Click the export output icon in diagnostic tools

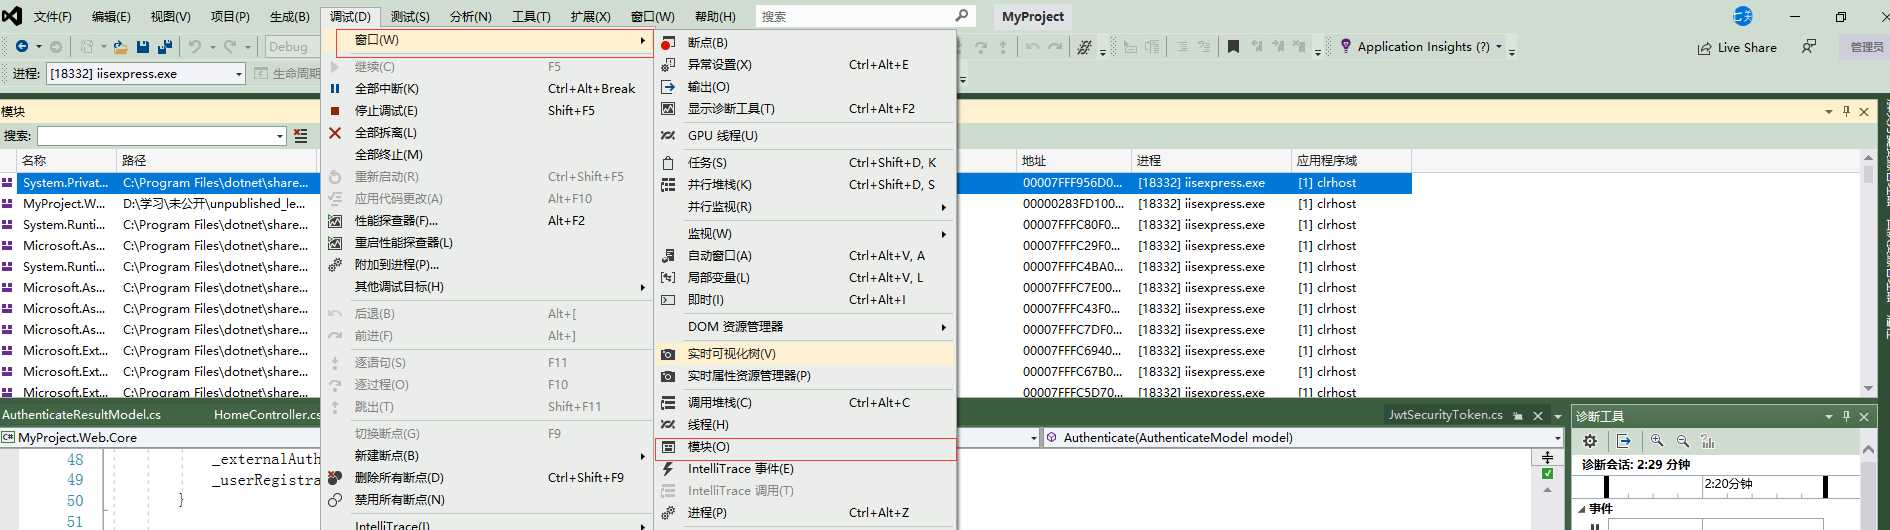[x=1624, y=441]
